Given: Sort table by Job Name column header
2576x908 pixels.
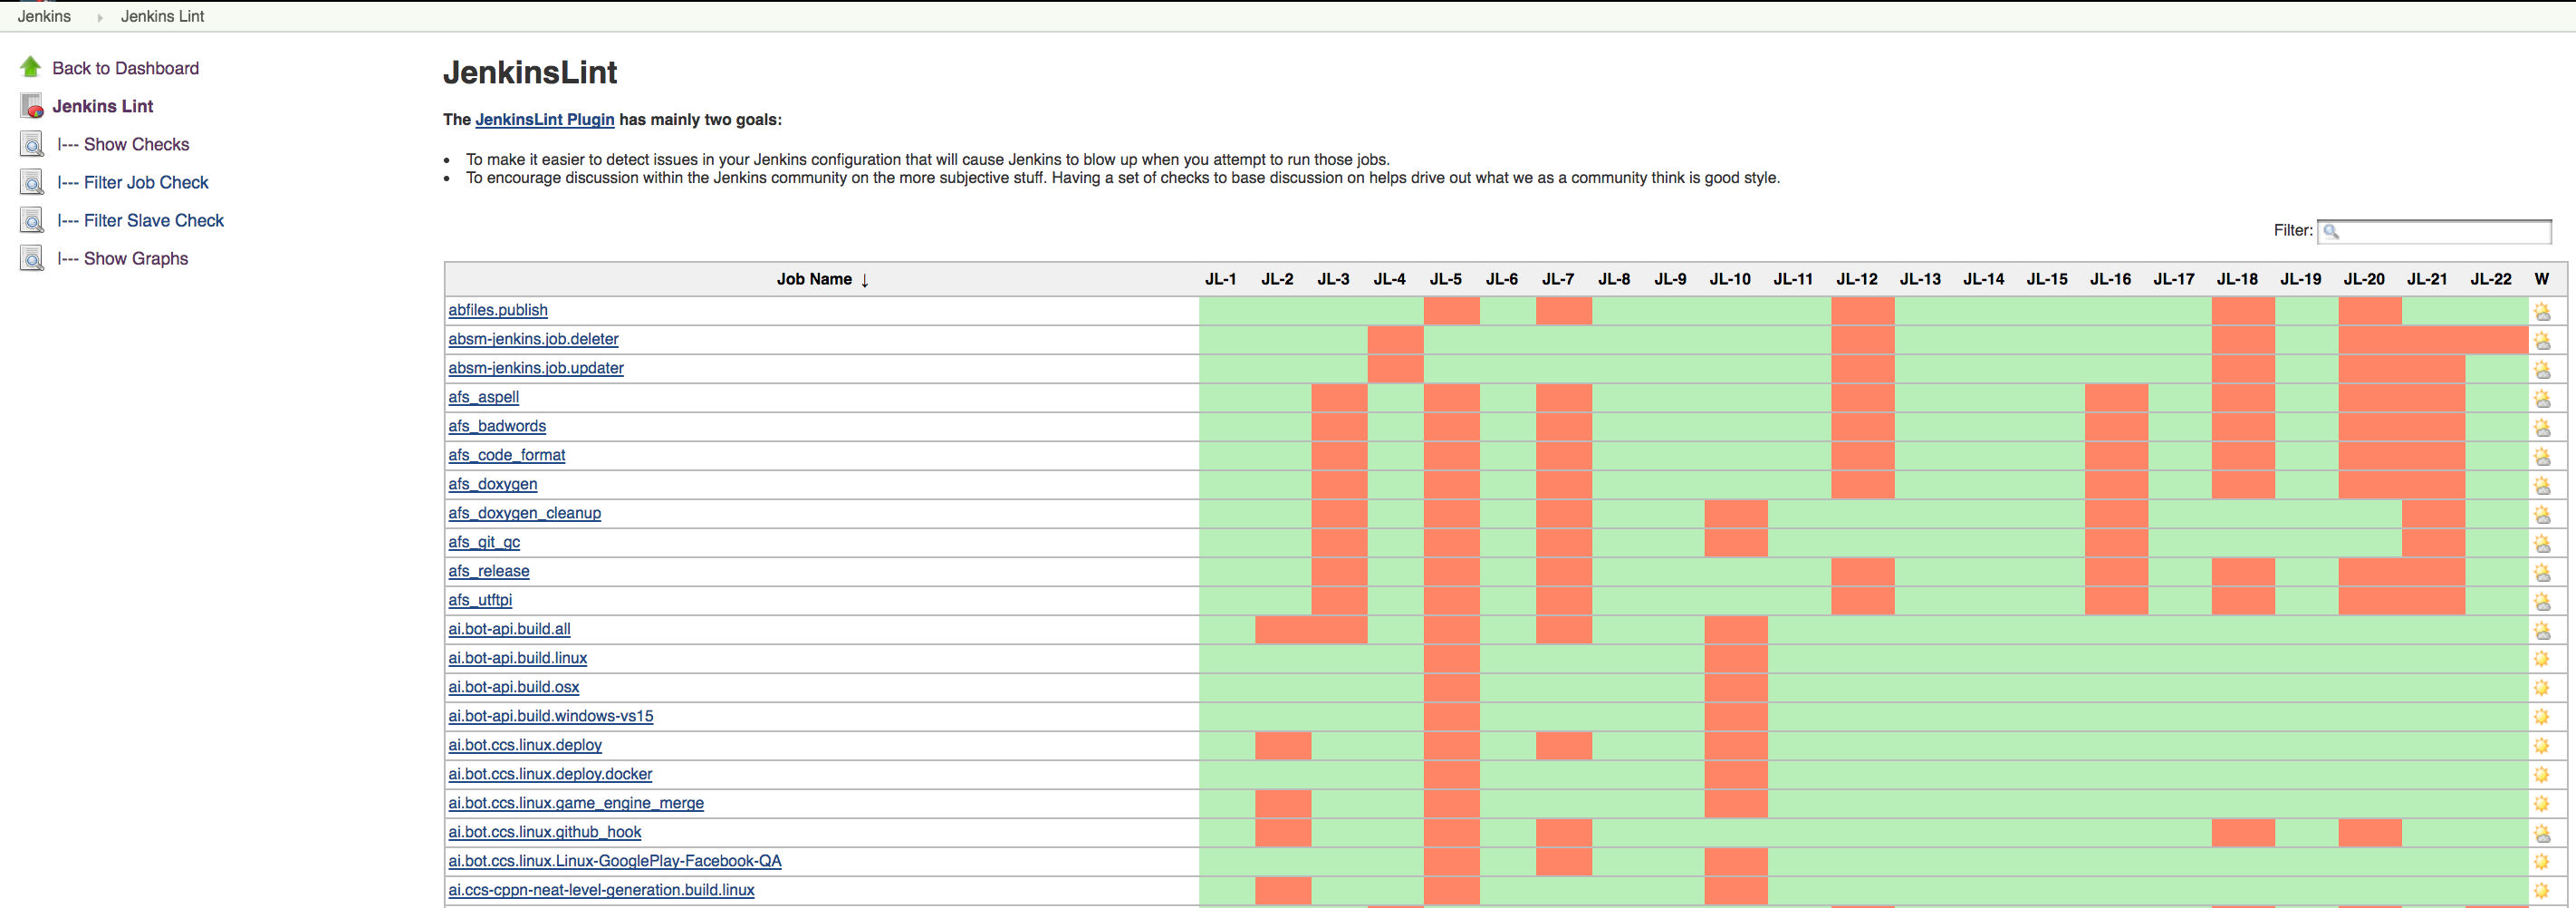Looking at the screenshot, I should pyautogui.click(x=822, y=279).
